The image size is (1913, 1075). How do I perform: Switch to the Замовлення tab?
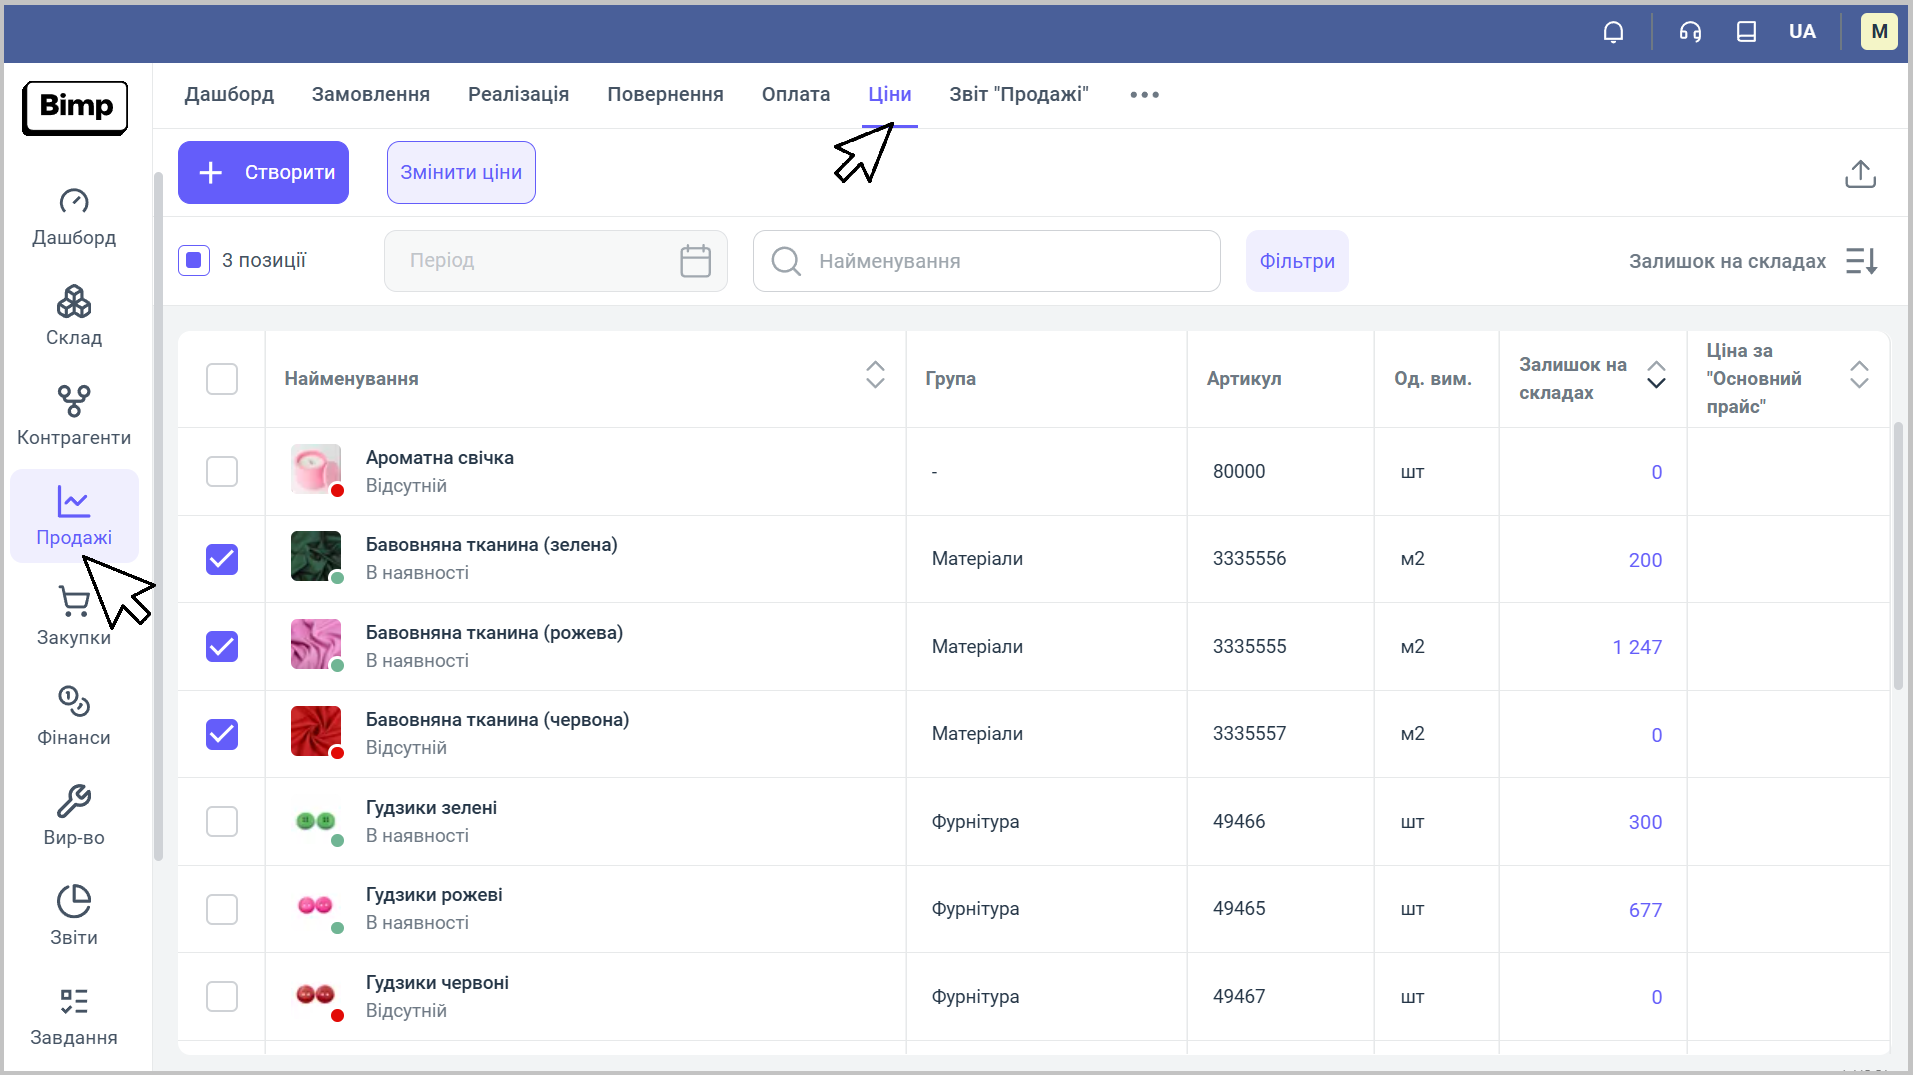(x=370, y=95)
